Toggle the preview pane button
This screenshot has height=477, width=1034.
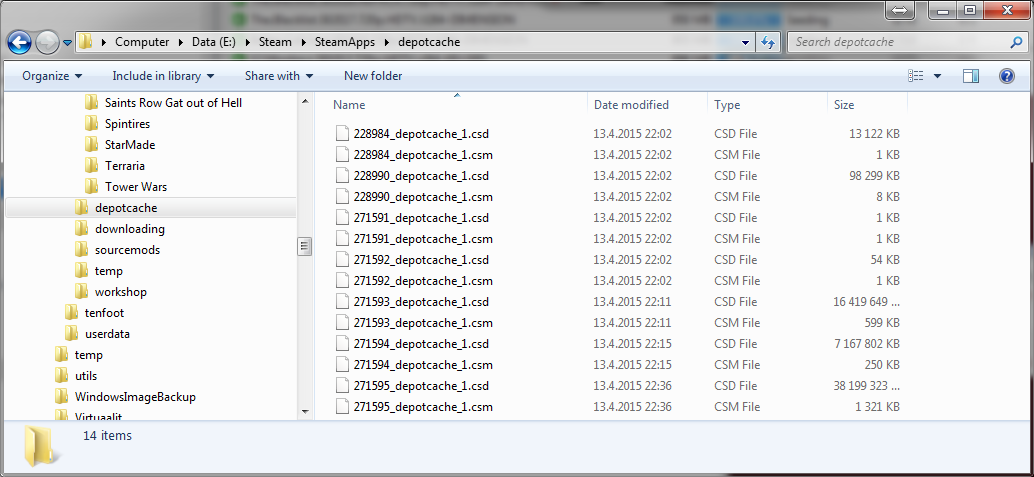click(971, 76)
